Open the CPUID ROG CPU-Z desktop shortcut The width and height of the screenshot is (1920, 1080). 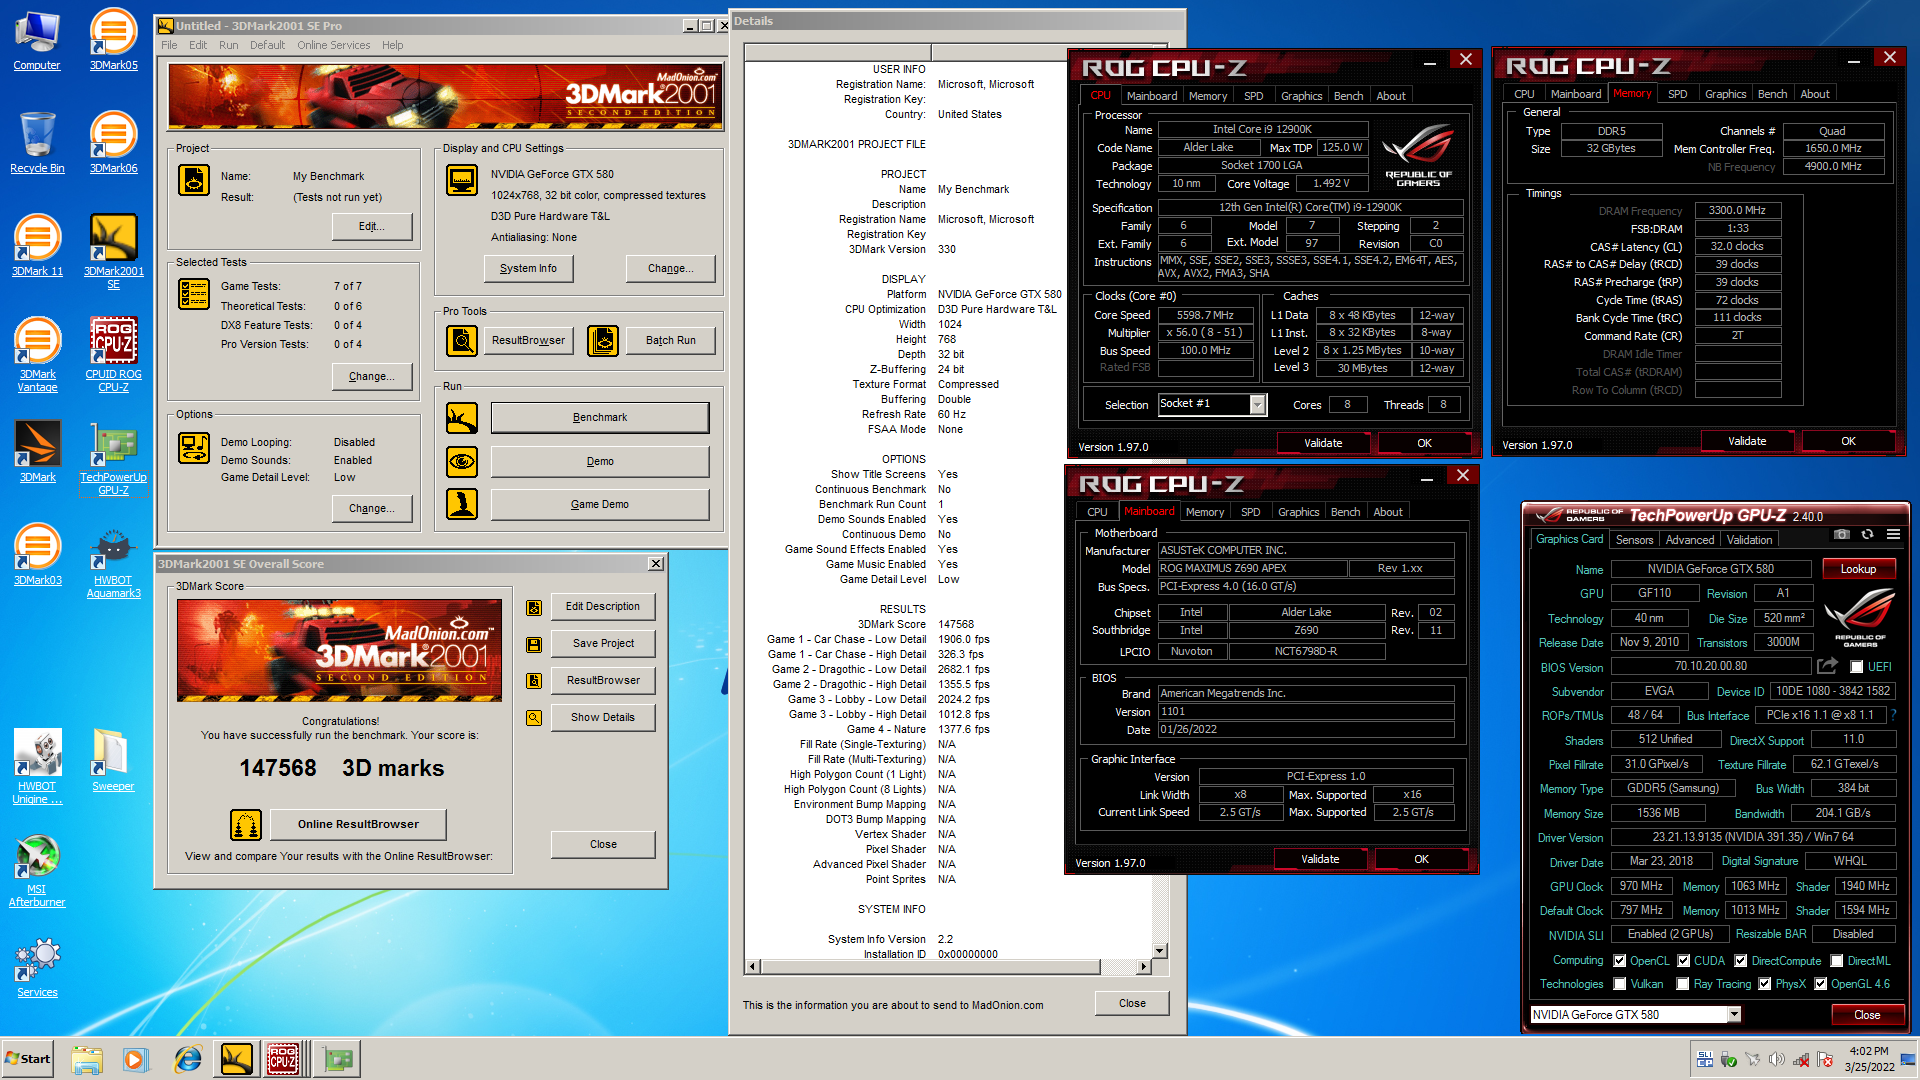[x=113, y=354]
